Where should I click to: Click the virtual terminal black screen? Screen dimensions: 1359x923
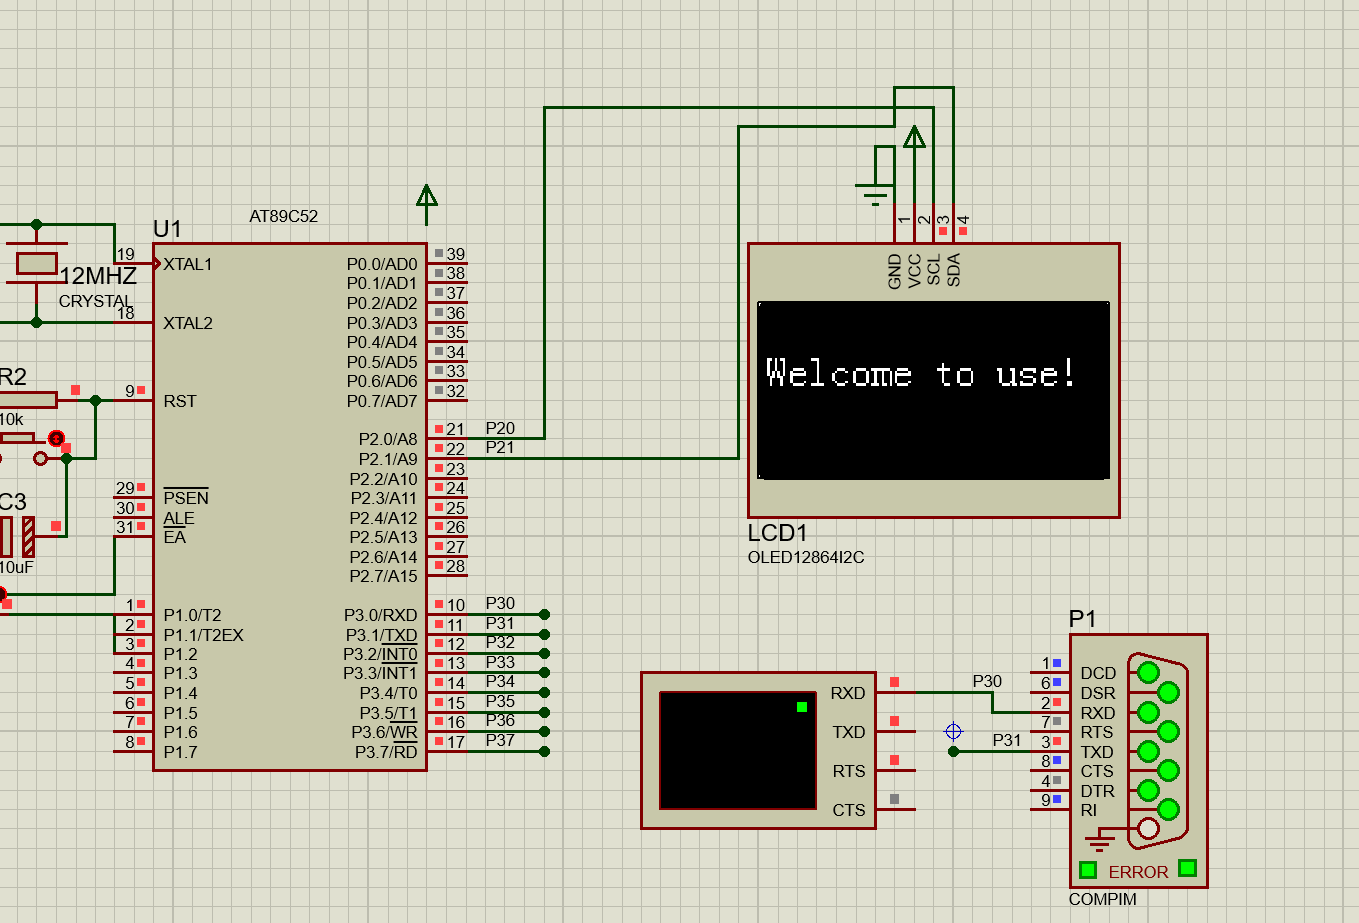pyautogui.click(x=739, y=750)
